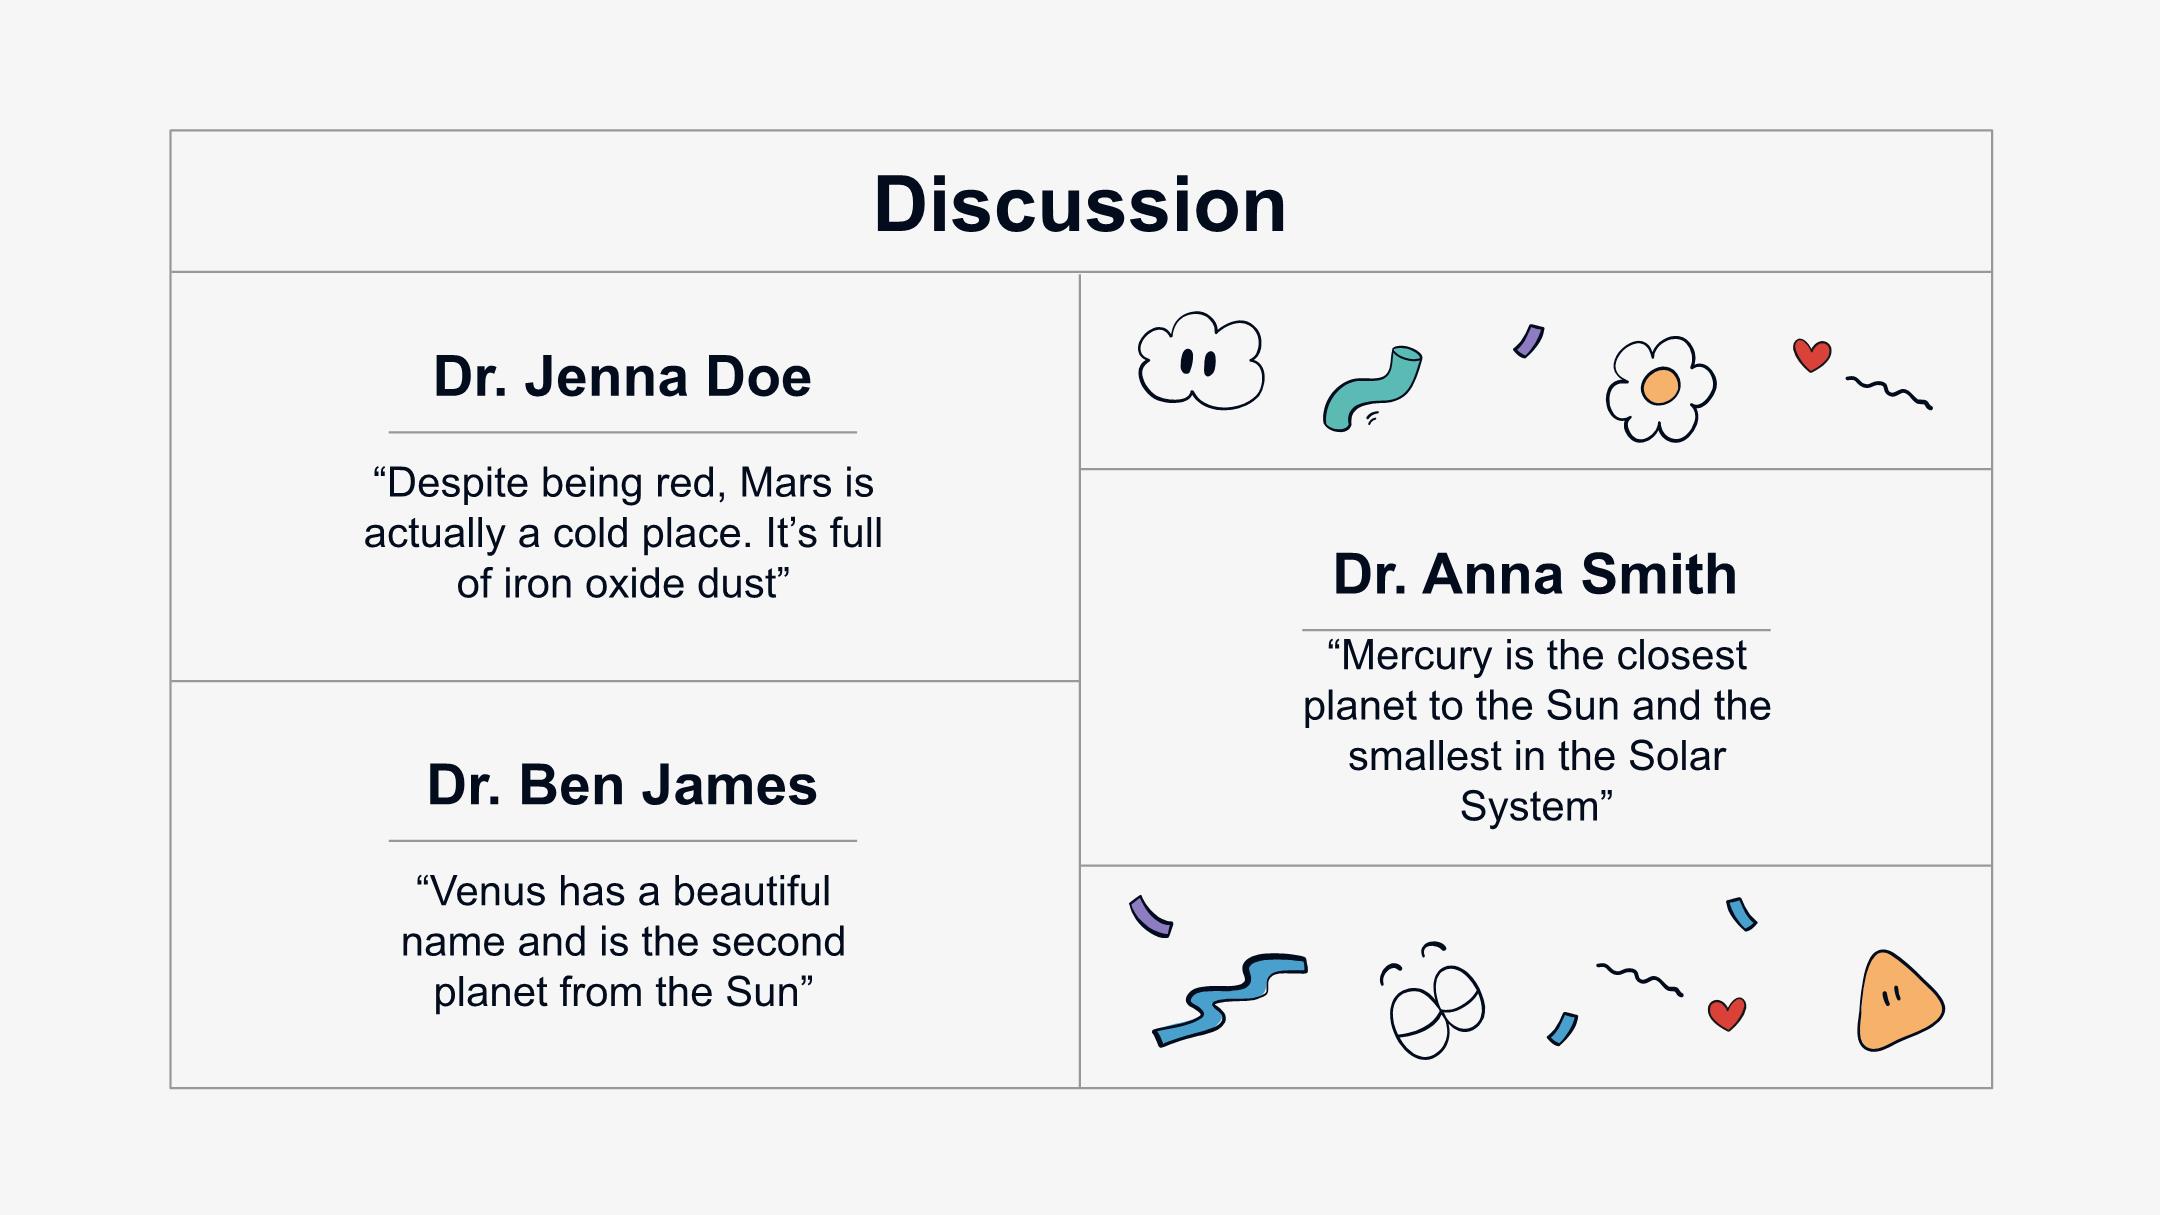Click the Dr. Ben James heading

(x=622, y=785)
